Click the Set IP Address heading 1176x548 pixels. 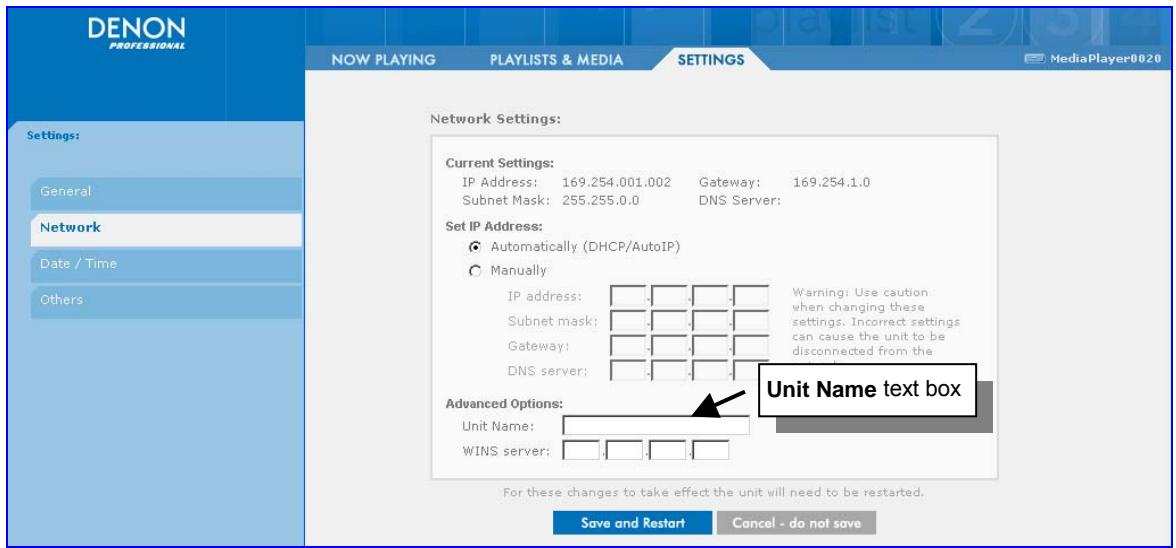(494, 226)
